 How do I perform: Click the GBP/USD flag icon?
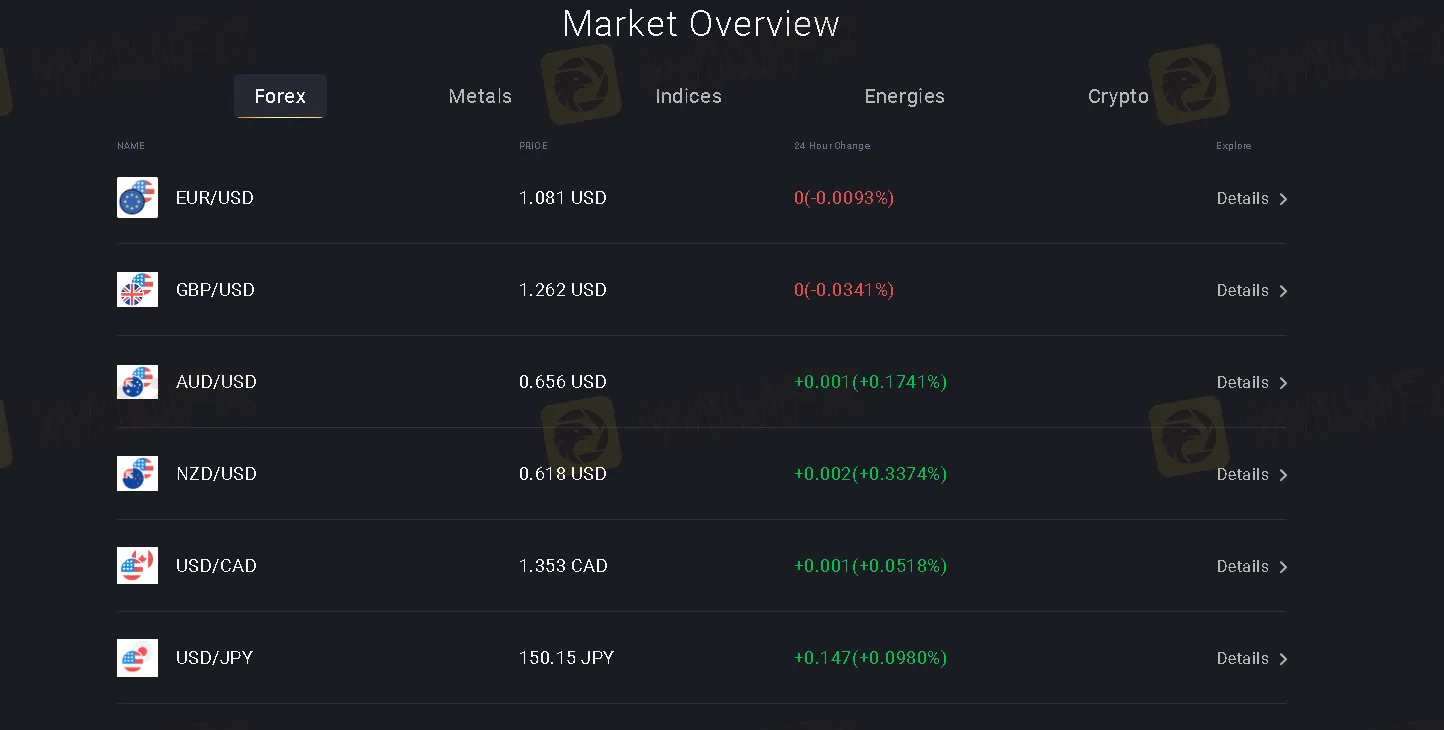click(137, 290)
